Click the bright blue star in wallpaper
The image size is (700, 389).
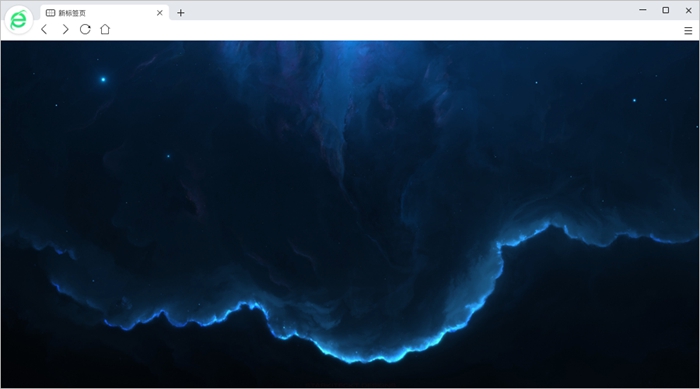point(103,79)
